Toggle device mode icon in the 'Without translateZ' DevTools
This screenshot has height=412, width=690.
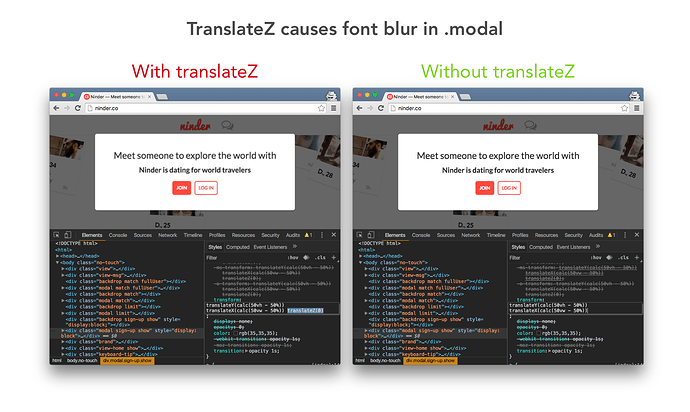coord(370,234)
